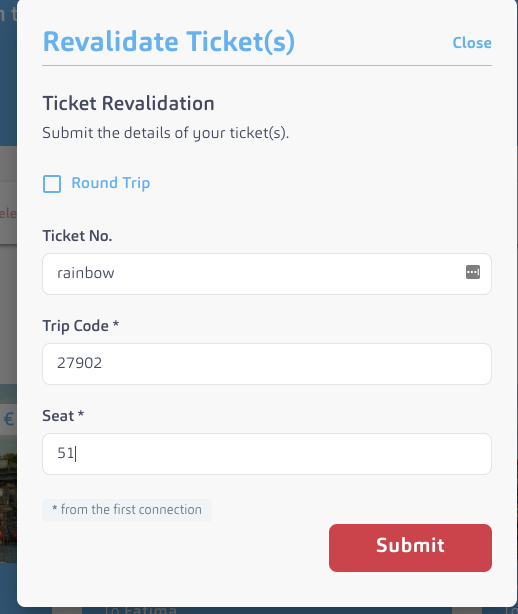Close the Revalidate Ticket(s) dialog
This screenshot has height=614, width=518.
pos(472,43)
